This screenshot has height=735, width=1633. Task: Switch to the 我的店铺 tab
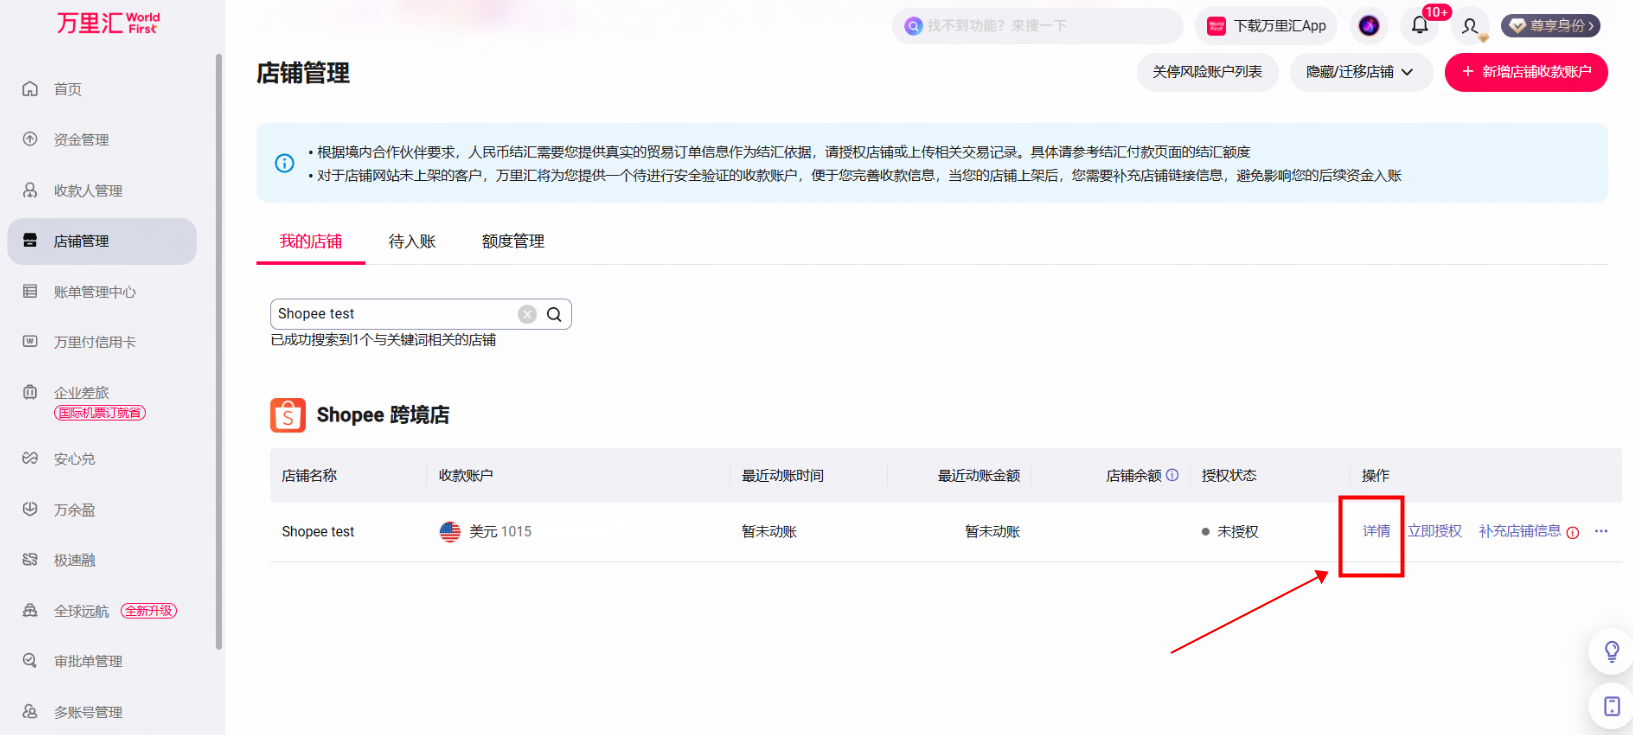point(311,241)
